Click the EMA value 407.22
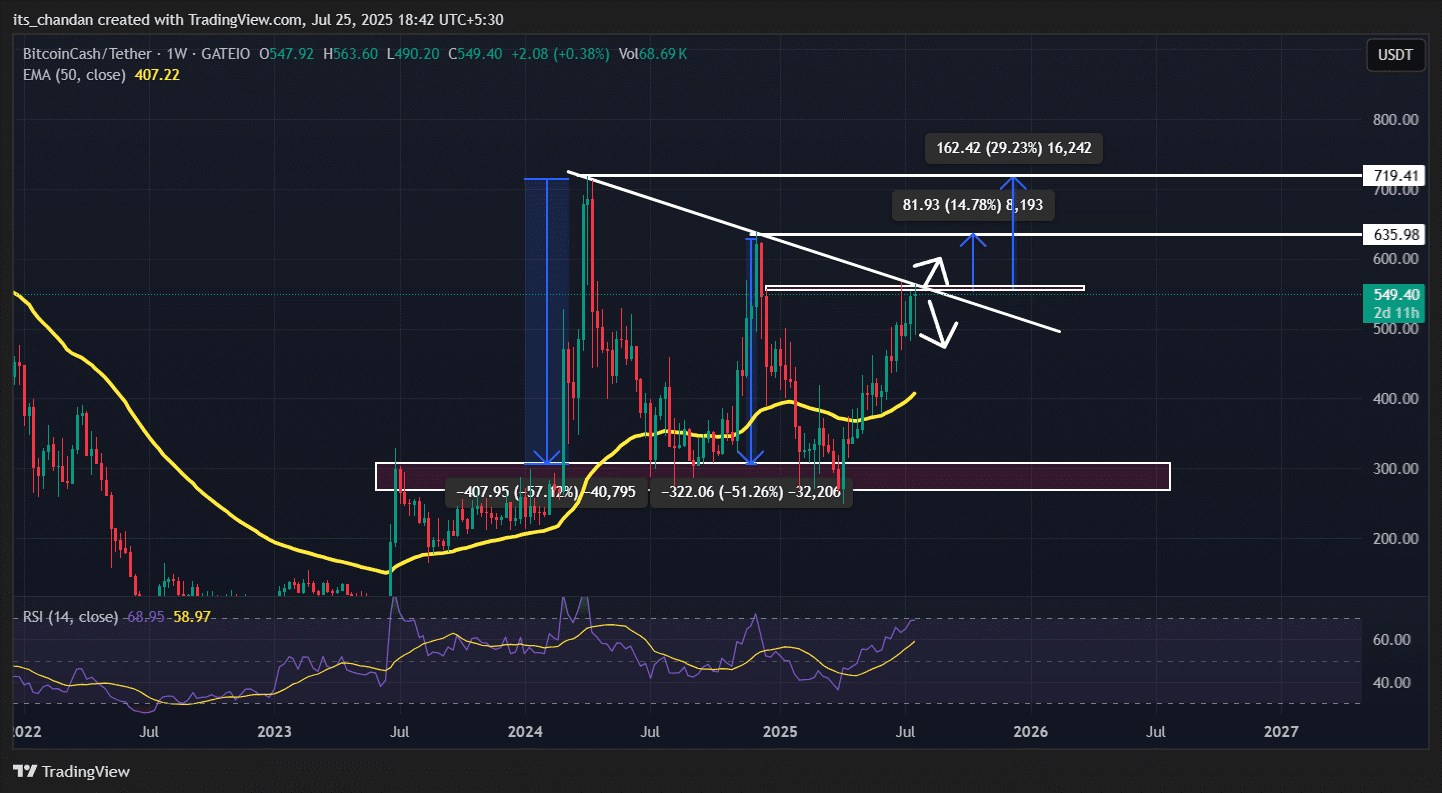 (x=156, y=75)
